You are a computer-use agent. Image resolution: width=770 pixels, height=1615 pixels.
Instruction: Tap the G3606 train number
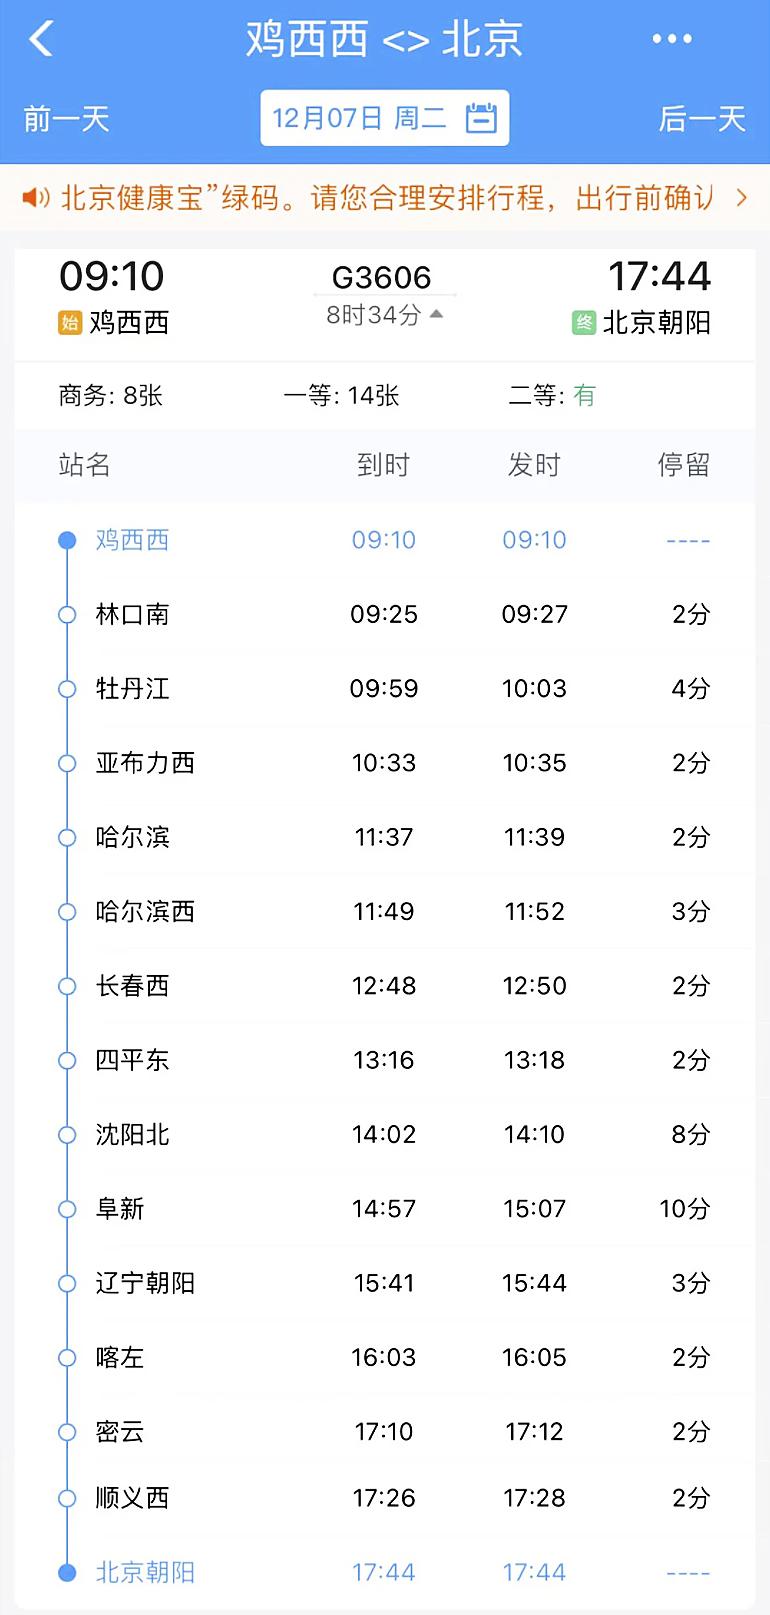point(381,277)
